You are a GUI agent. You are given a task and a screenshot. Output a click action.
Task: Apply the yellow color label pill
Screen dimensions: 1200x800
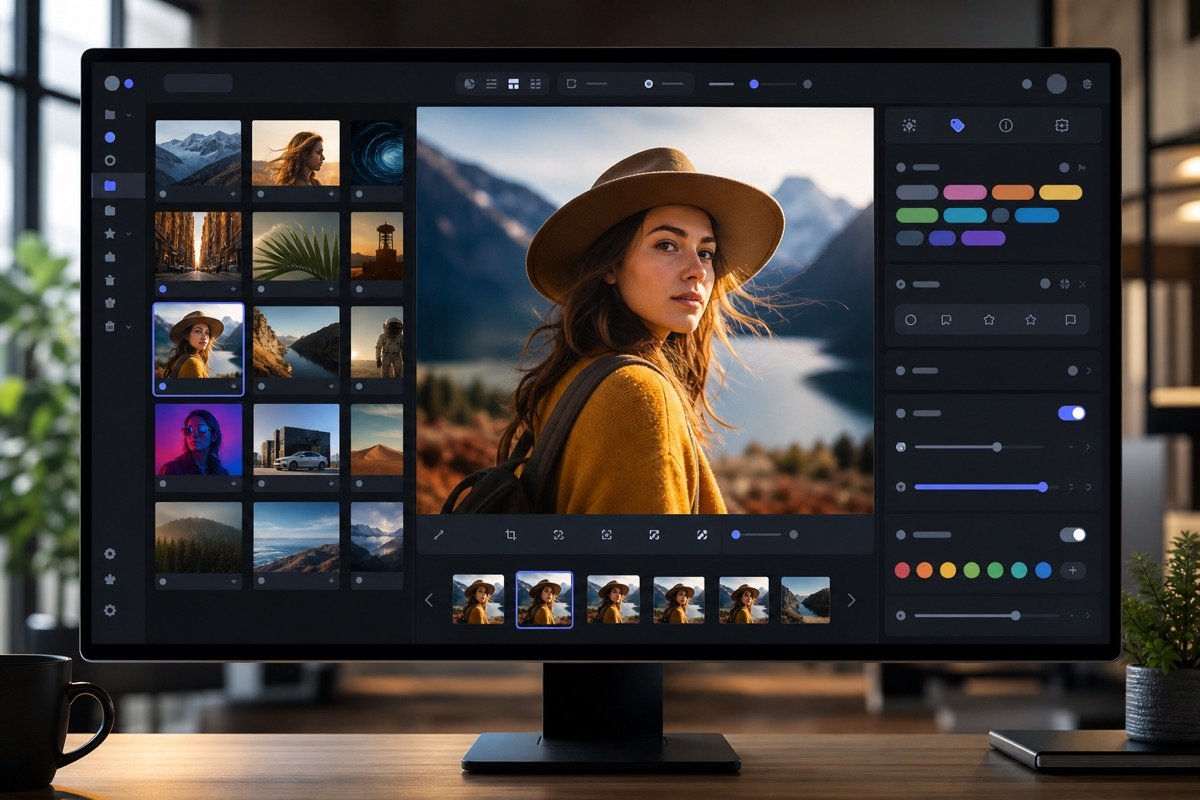click(1060, 192)
